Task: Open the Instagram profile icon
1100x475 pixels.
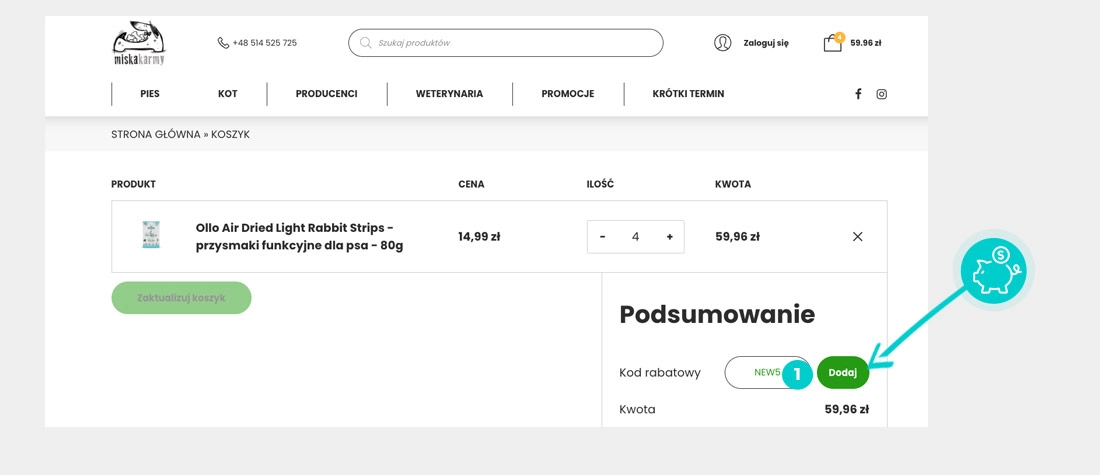Action: coord(881,94)
